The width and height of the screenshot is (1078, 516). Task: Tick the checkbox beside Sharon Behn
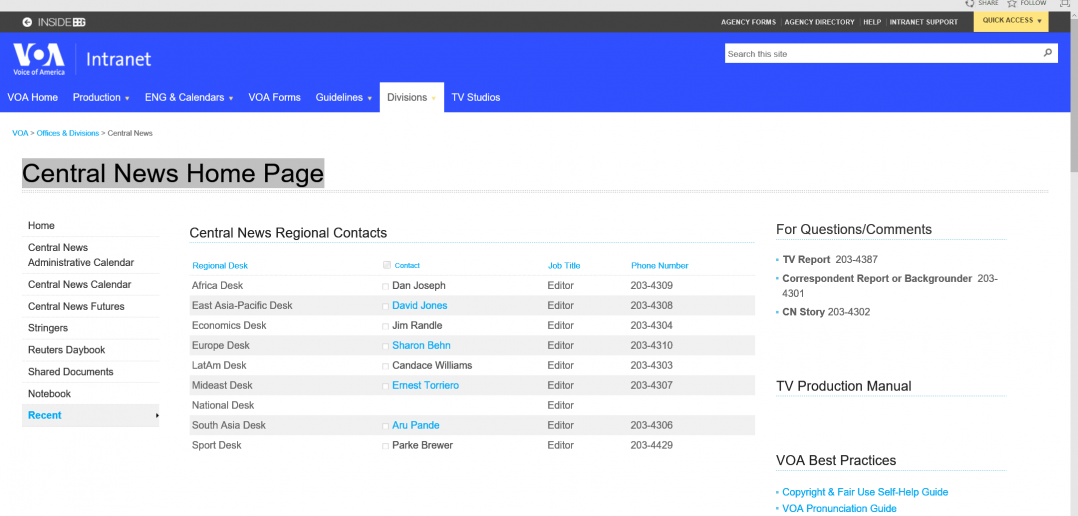click(386, 346)
